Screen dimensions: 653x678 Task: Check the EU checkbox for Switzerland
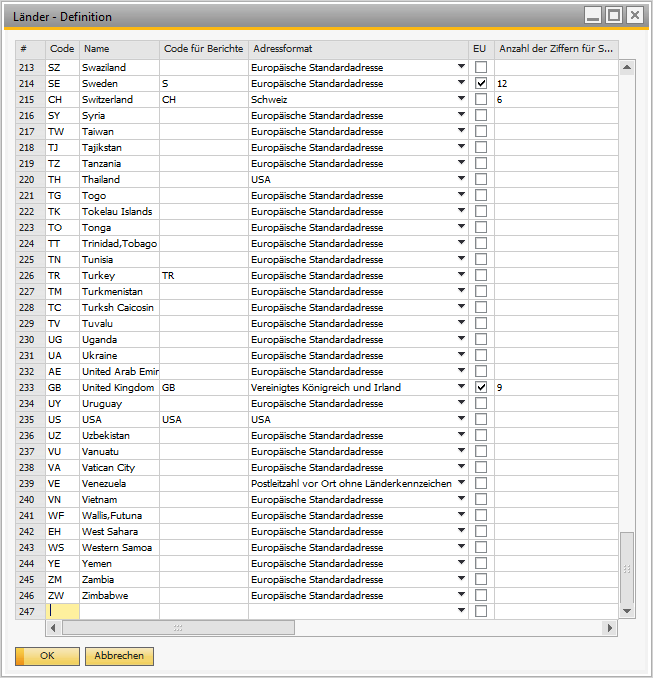(481, 99)
